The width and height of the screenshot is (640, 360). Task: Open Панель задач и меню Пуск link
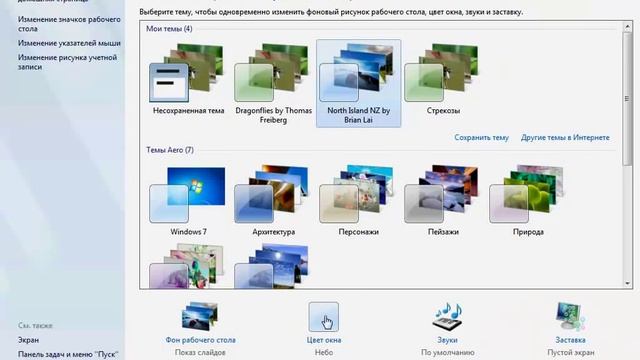(68, 354)
